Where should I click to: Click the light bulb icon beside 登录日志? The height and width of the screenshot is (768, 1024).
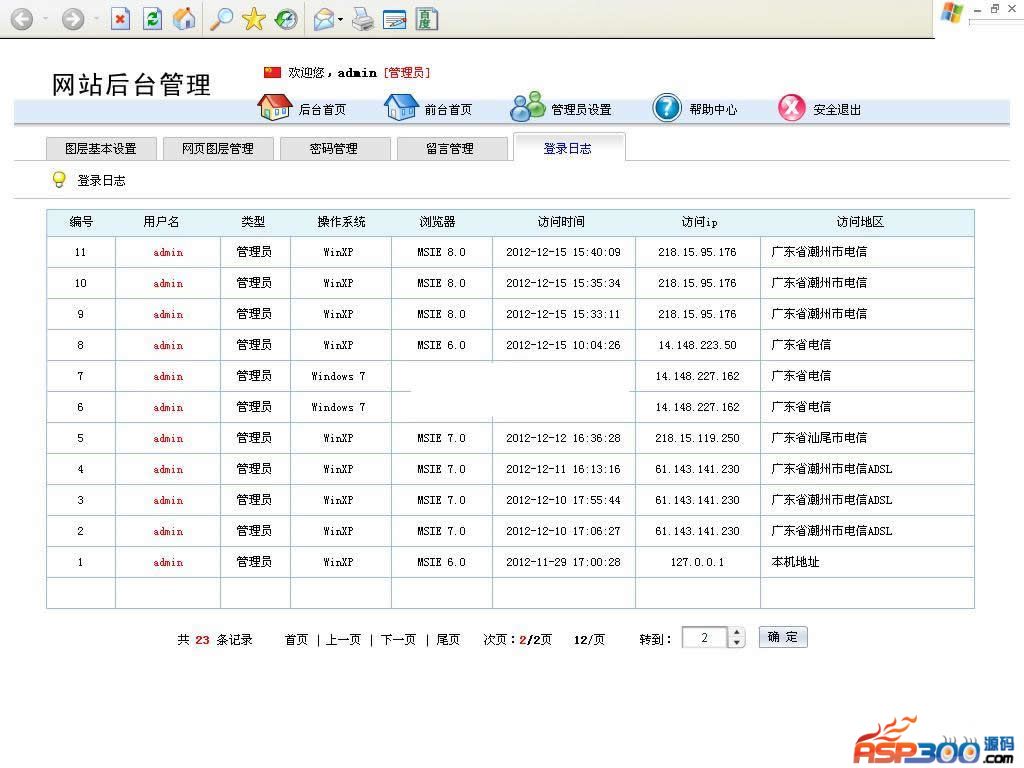point(59,180)
